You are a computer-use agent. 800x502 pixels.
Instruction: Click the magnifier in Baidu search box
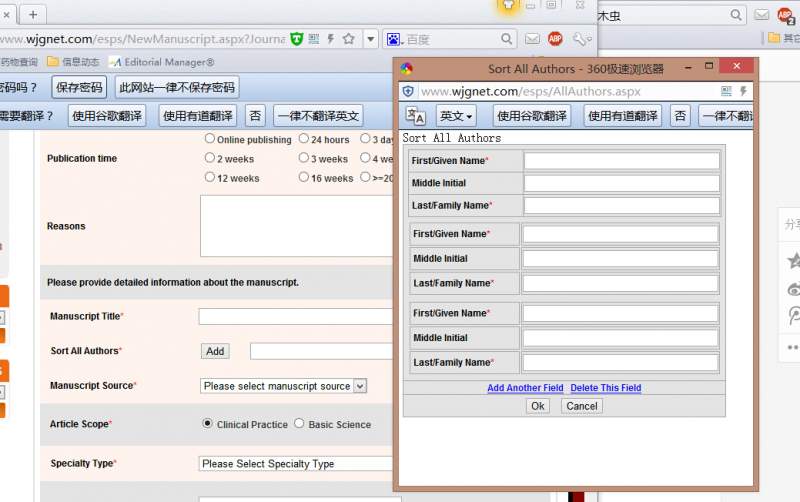coord(506,39)
